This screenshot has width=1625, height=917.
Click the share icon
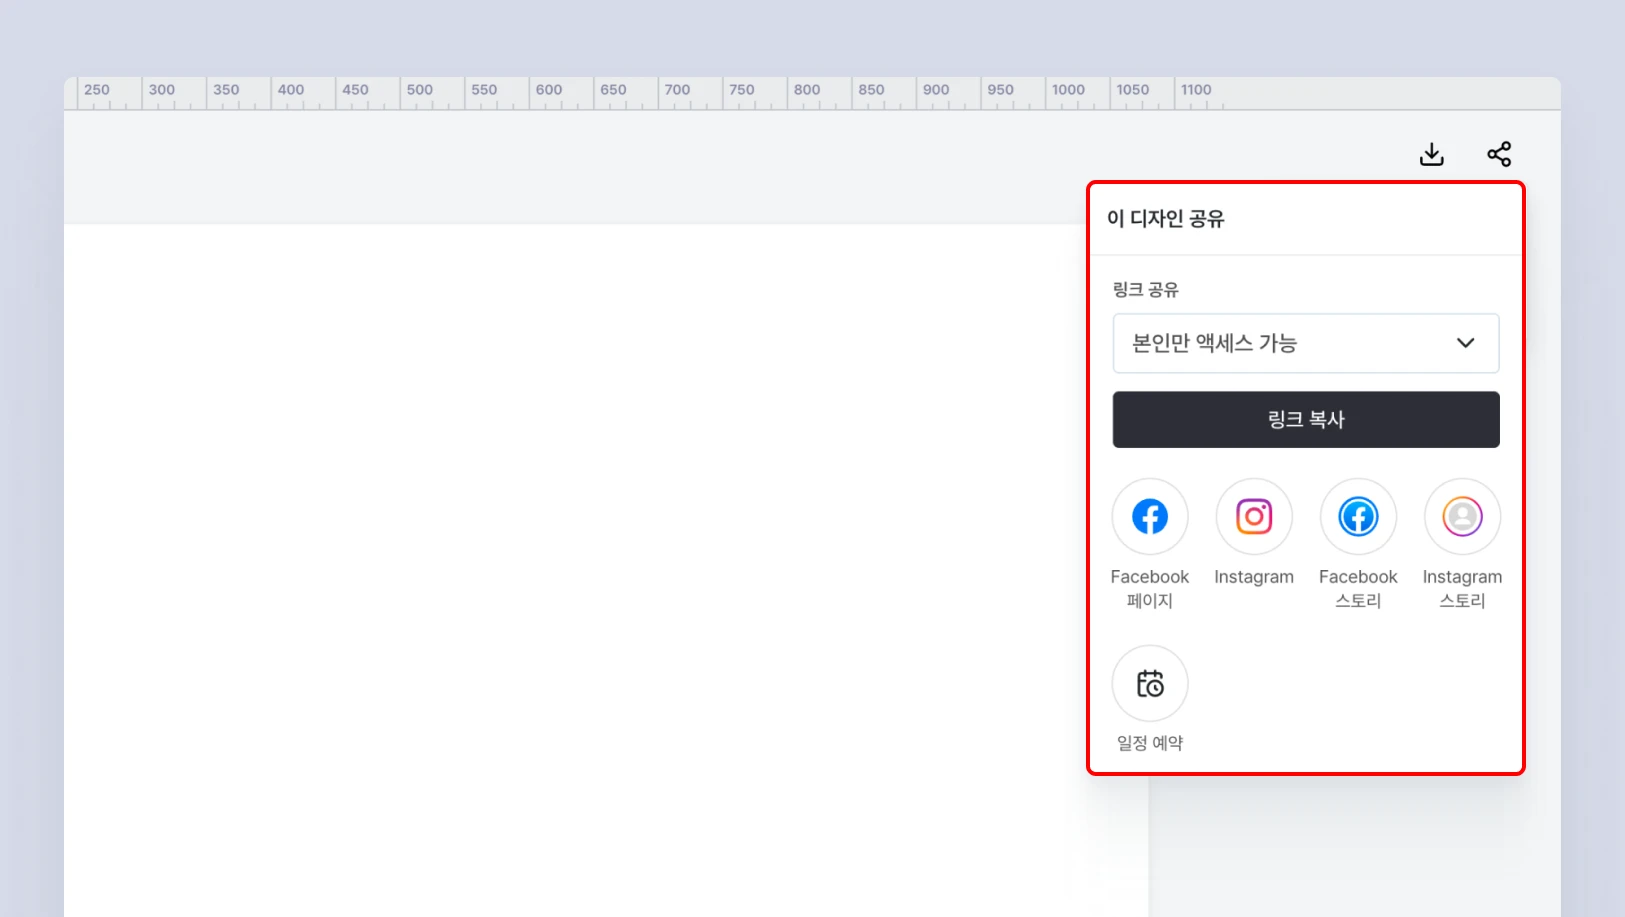pyautogui.click(x=1499, y=154)
